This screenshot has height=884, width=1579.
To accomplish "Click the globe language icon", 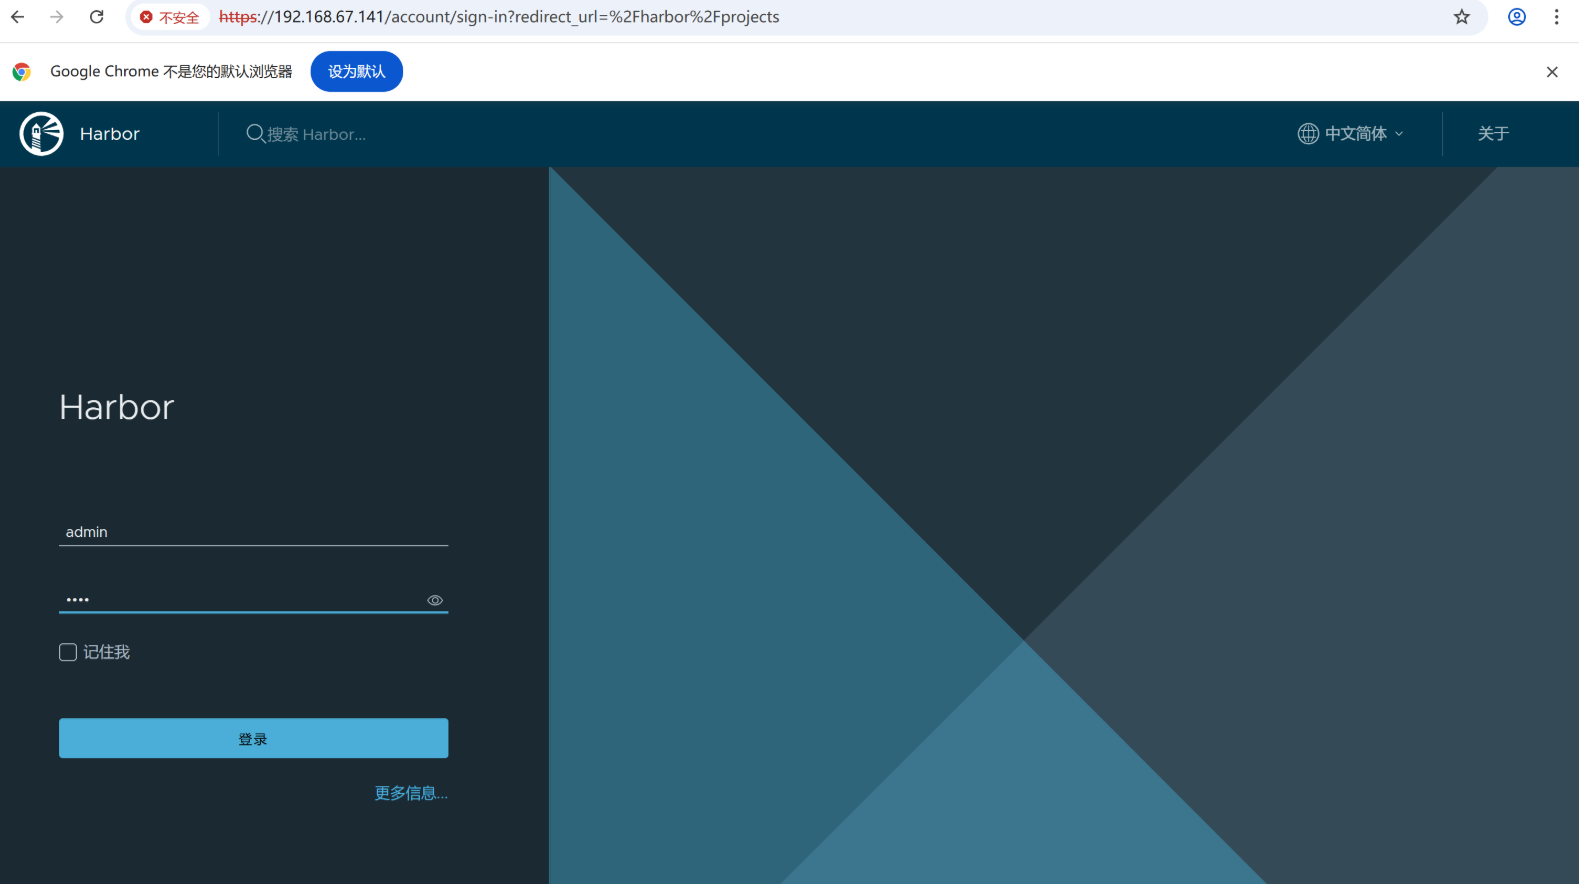I will coord(1308,134).
